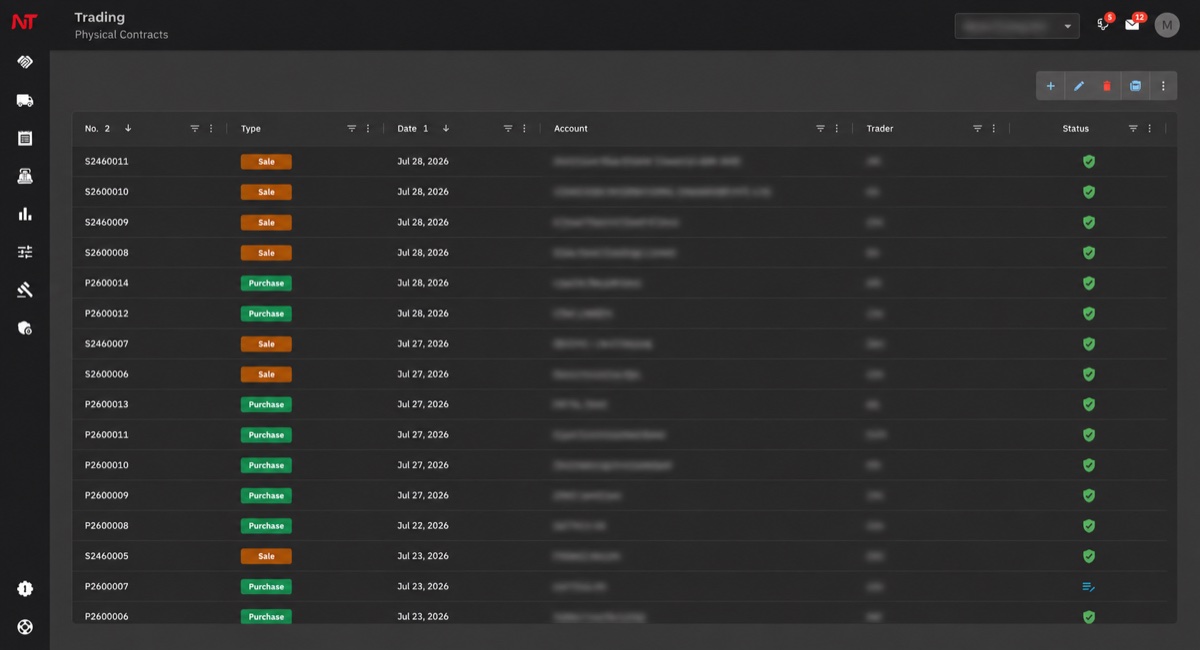The width and height of the screenshot is (1200, 650).
Task: Sort by the Status column header
Action: pyautogui.click(x=1076, y=128)
